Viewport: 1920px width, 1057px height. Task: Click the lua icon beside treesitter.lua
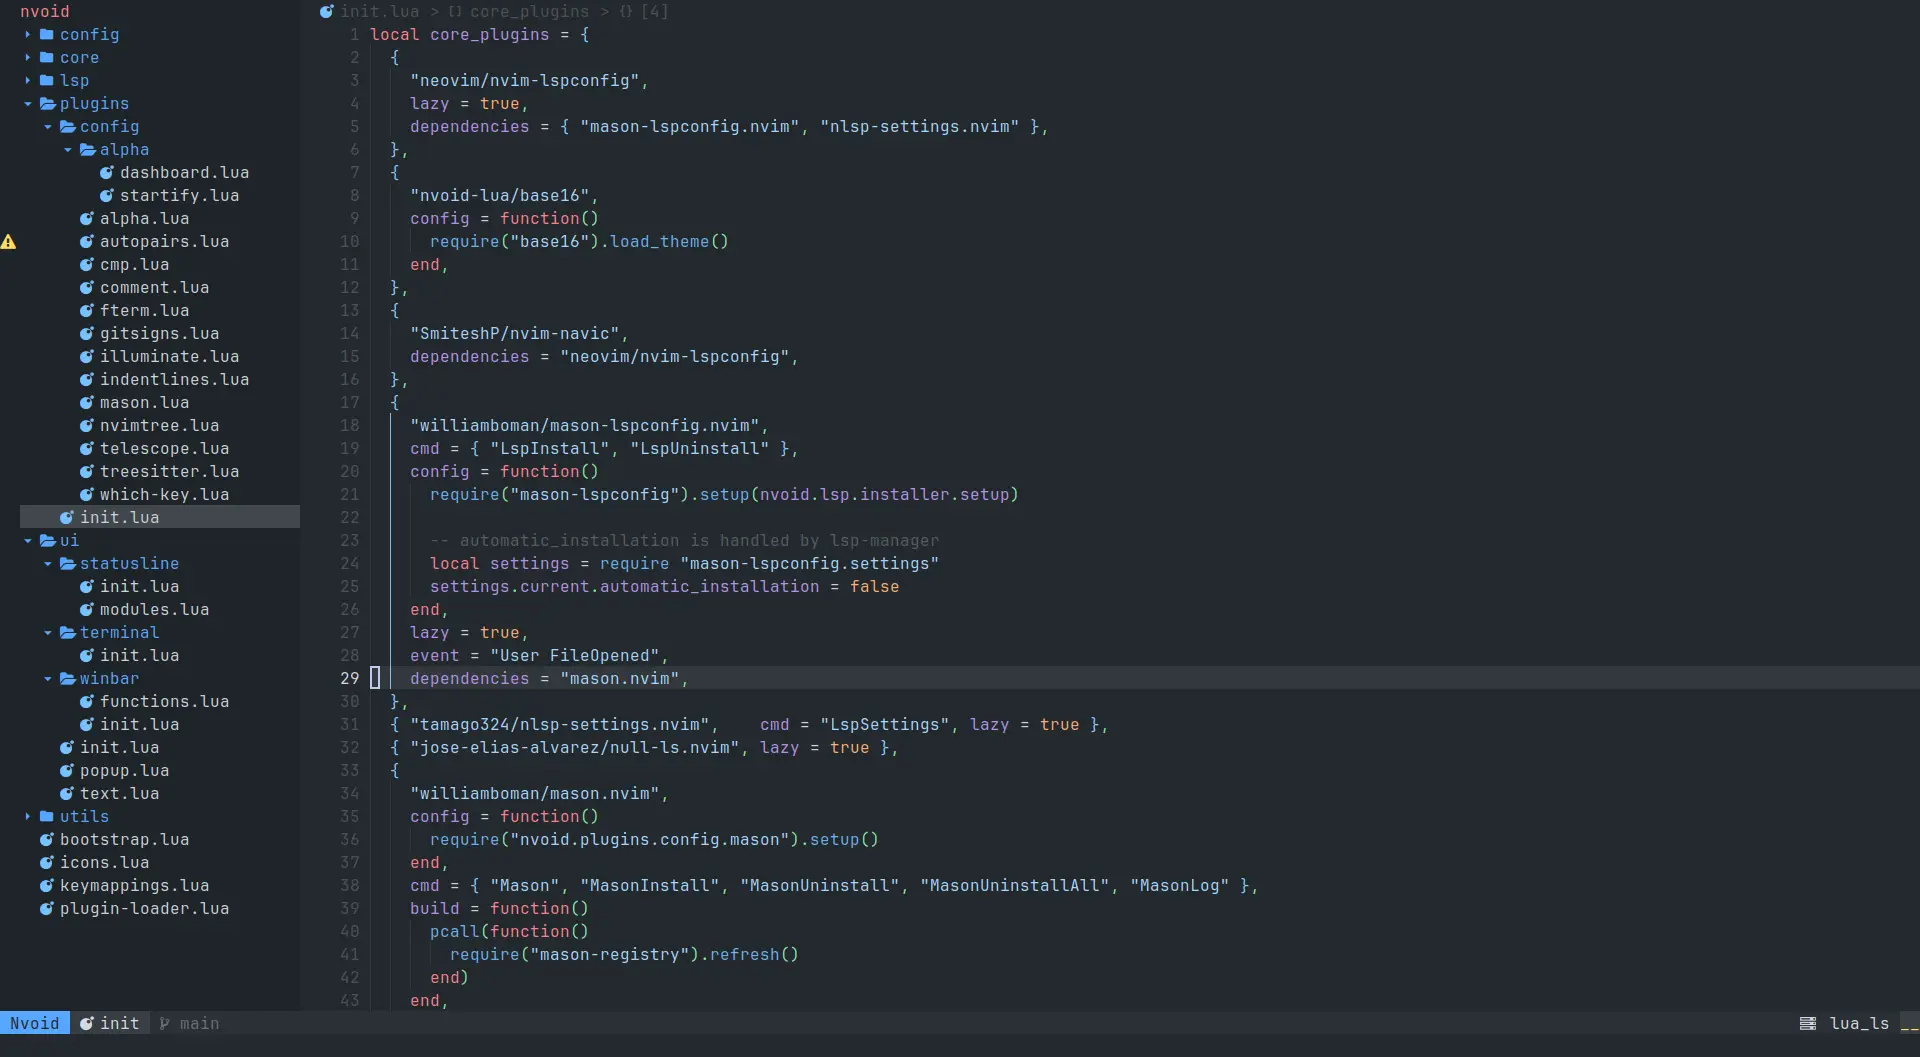pos(87,472)
